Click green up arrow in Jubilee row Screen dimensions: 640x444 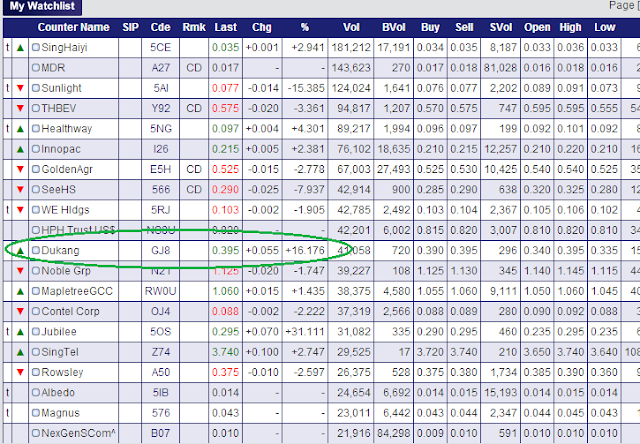pos(20,332)
